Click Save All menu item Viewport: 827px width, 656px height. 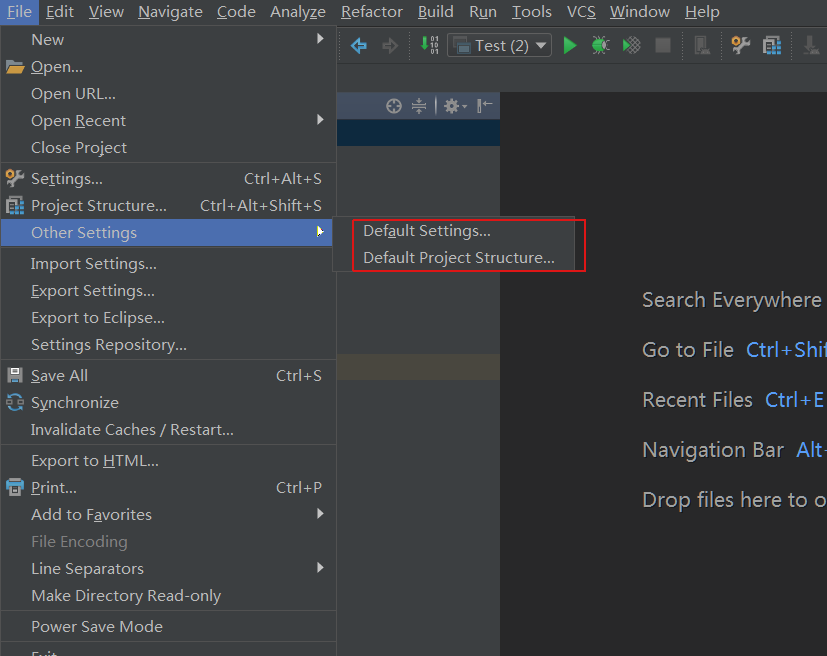coord(168,376)
